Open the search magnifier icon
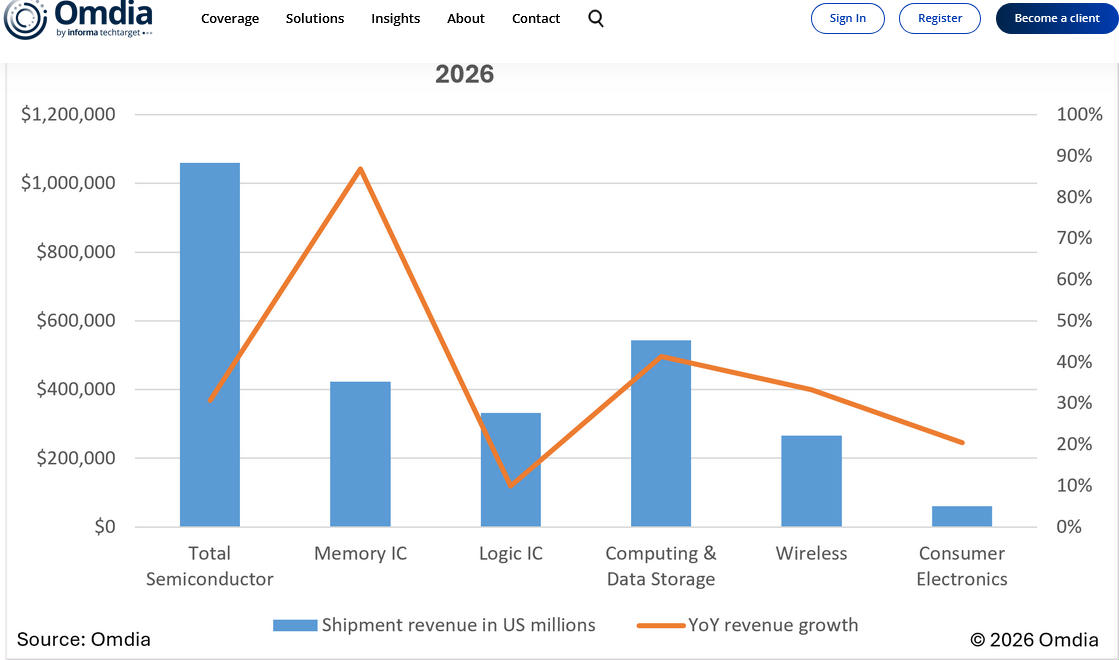The height and width of the screenshot is (660, 1119). (x=596, y=18)
